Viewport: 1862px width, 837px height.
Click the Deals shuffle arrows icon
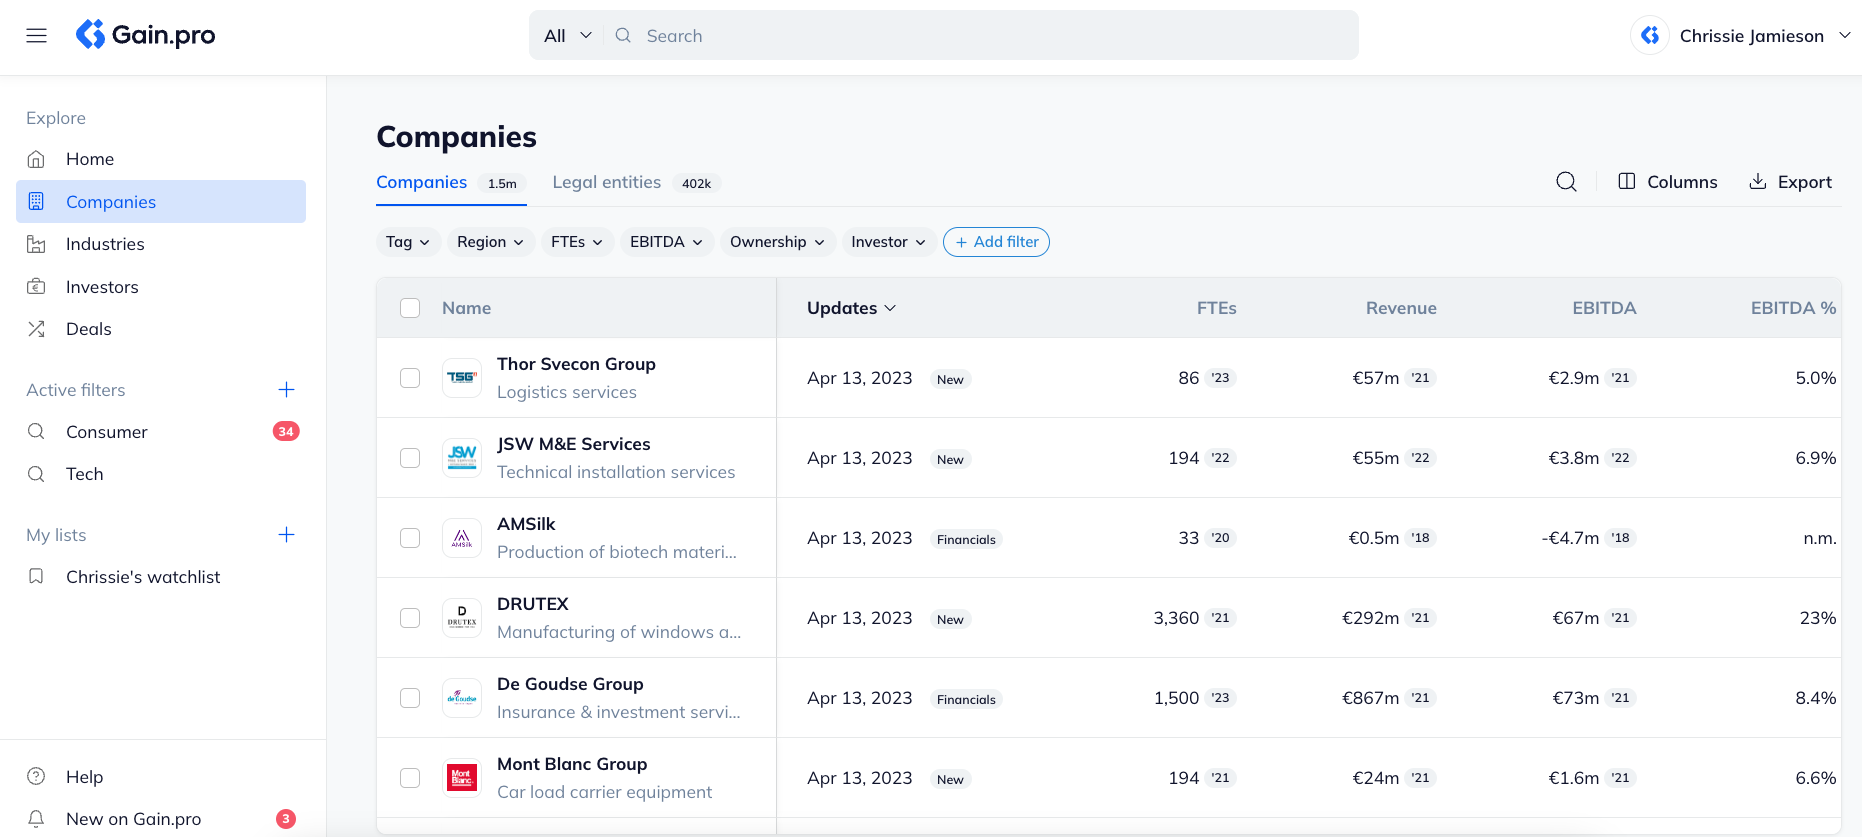pyautogui.click(x=36, y=329)
